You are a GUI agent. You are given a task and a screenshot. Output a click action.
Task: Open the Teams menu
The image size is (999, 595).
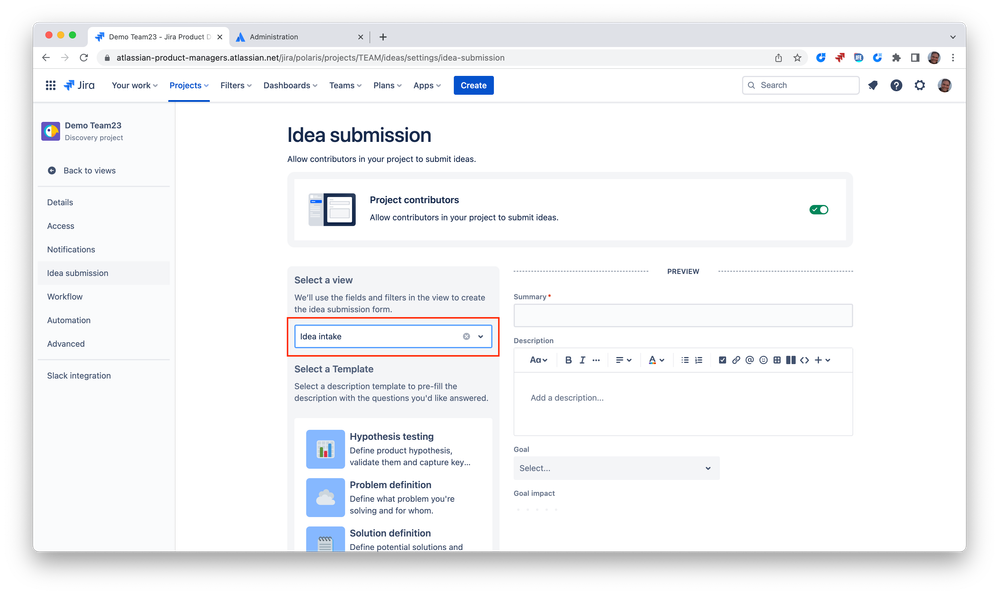pos(345,85)
